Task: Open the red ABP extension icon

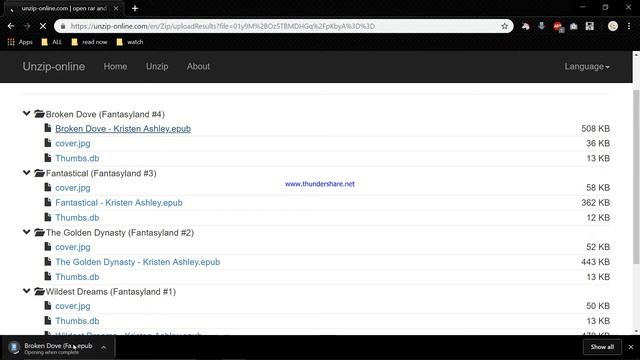Action: pos(558,27)
